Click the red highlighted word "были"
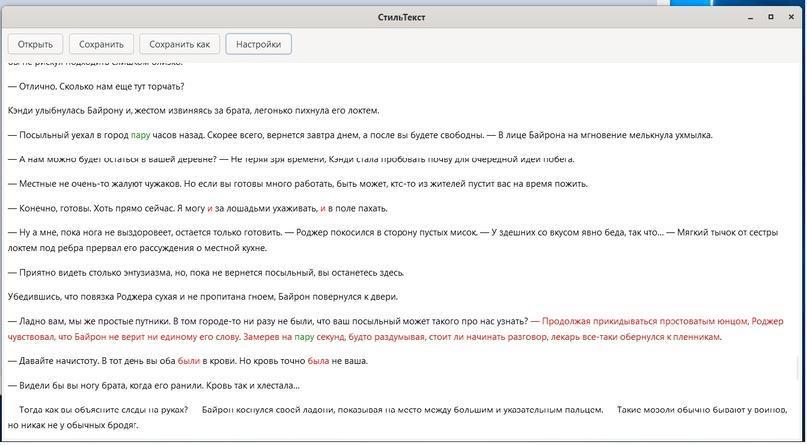 (189, 361)
